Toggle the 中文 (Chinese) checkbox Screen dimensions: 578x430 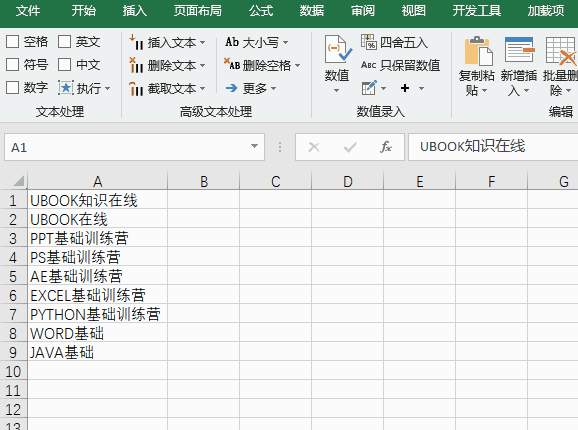(x=64, y=65)
